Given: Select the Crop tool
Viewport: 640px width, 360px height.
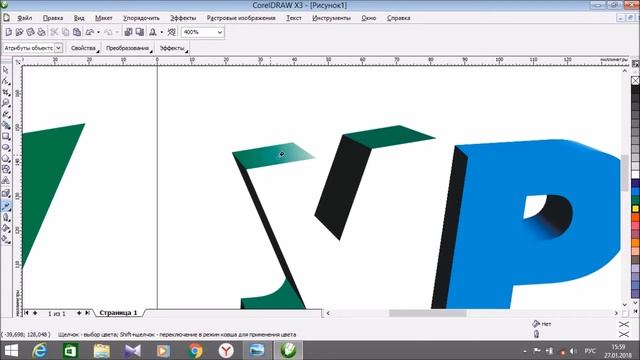Looking at the screenshot, I should pyautogui.click(x=6, y=92).
